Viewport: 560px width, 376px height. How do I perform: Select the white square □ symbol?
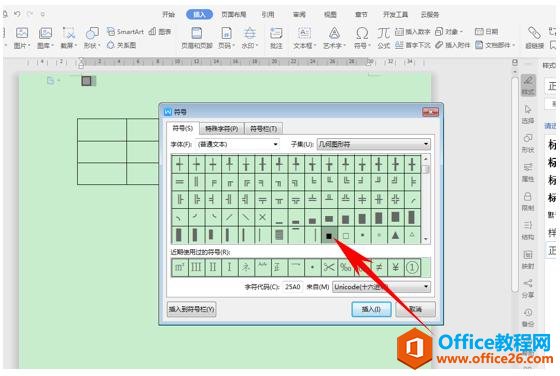pos(346,236)
